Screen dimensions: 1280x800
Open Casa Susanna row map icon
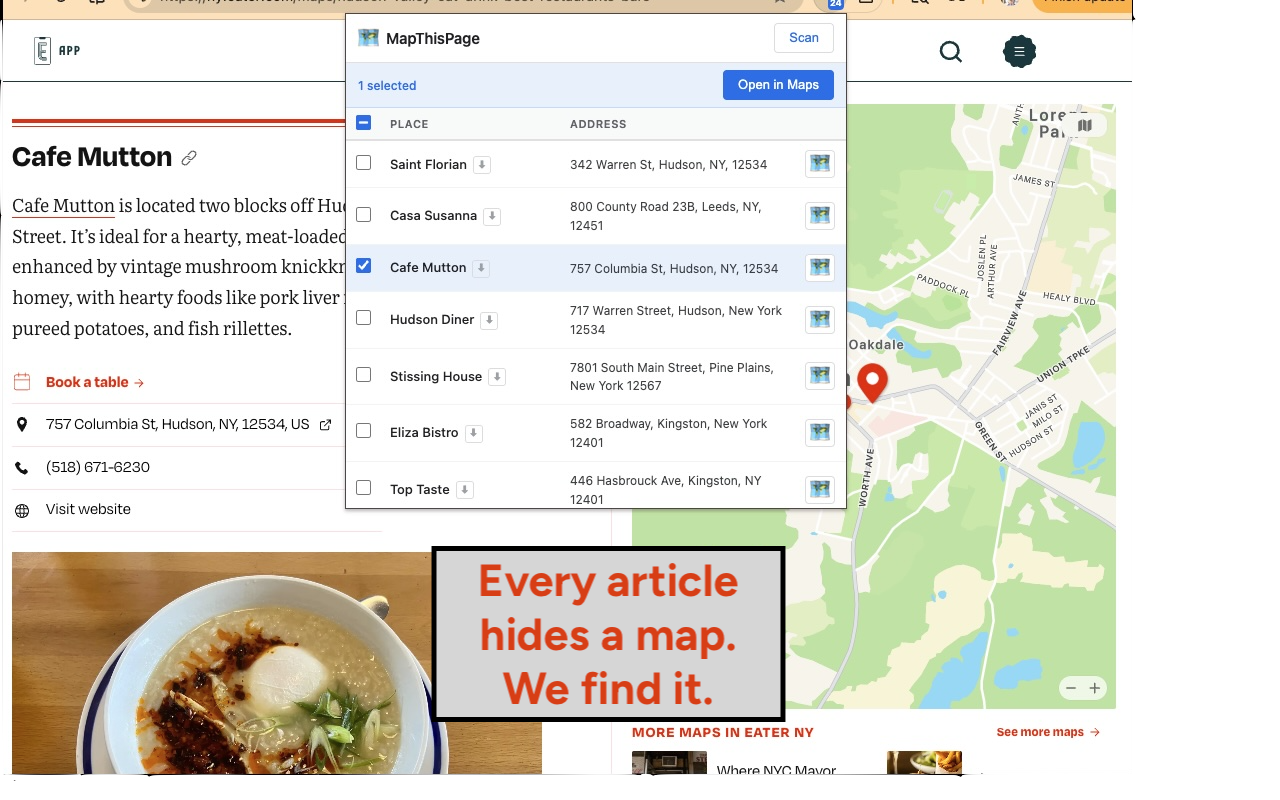point(820,215)
